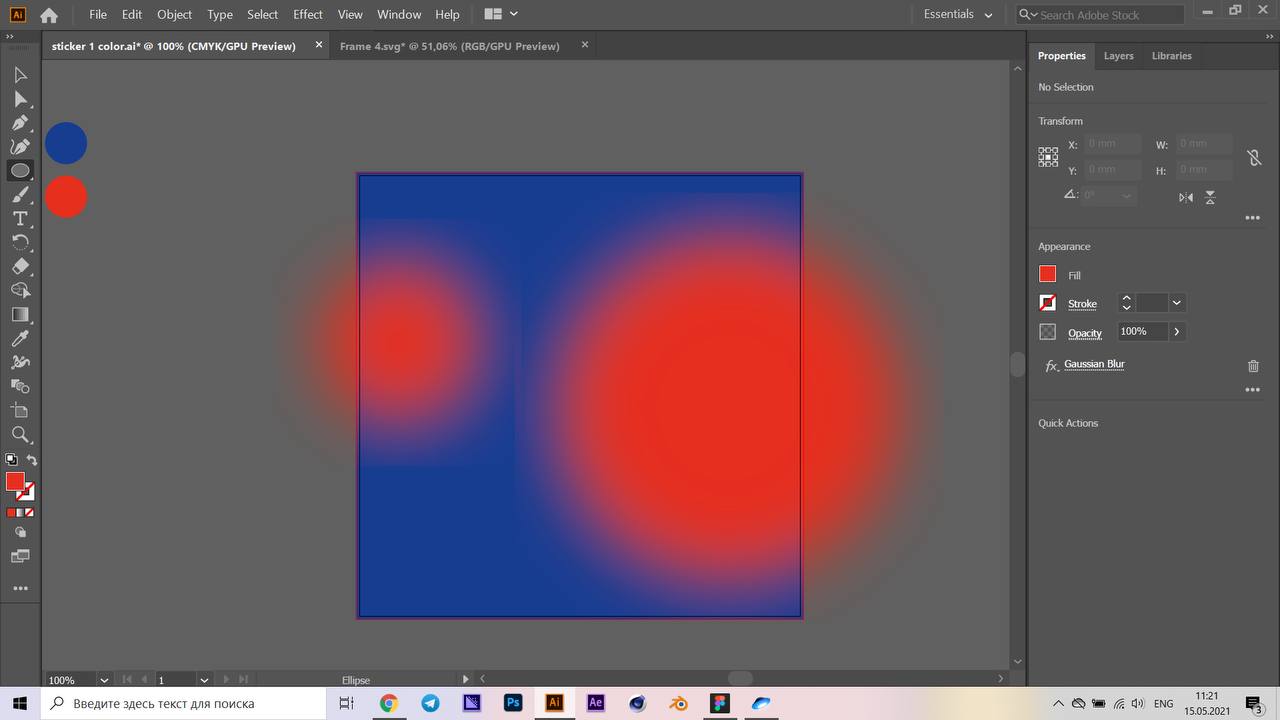Show more Transform options

[x=1252, y=218]
